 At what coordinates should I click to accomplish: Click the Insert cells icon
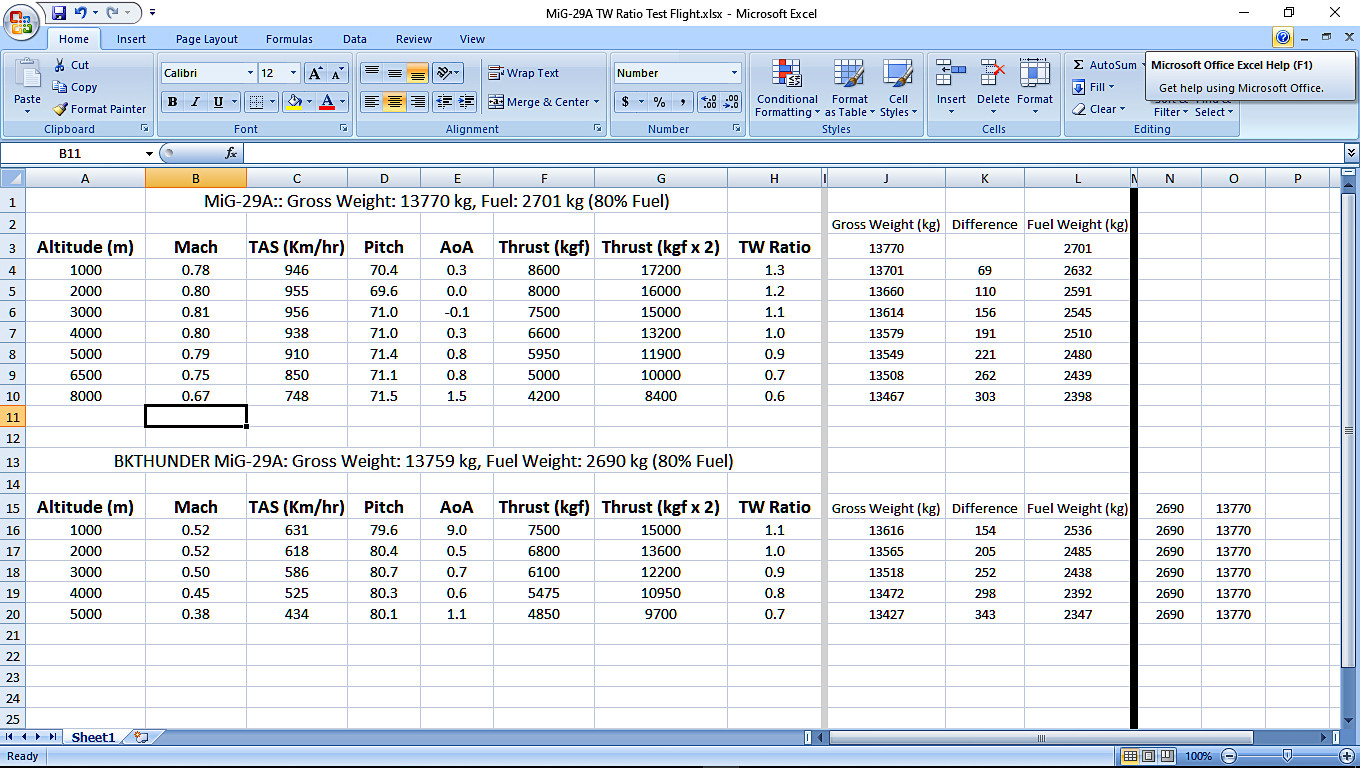[951, 75]
